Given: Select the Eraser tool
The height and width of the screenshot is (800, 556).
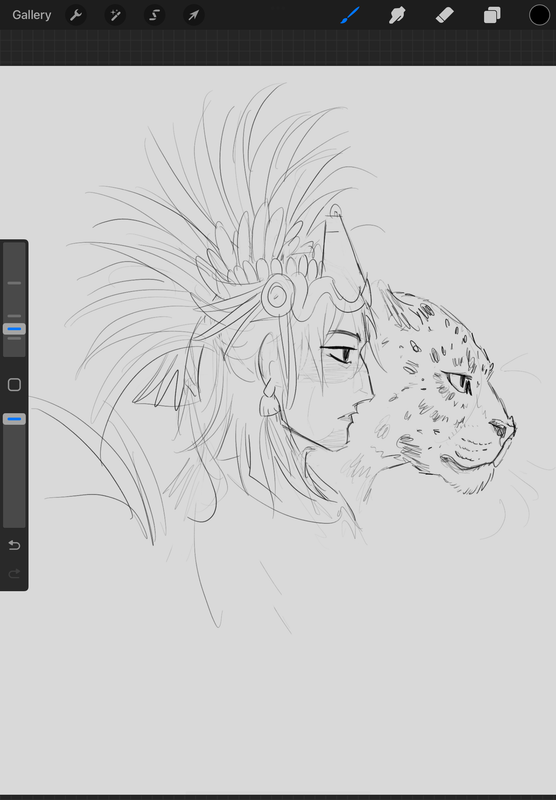Looking at the screenshot, I should [445, 15].
